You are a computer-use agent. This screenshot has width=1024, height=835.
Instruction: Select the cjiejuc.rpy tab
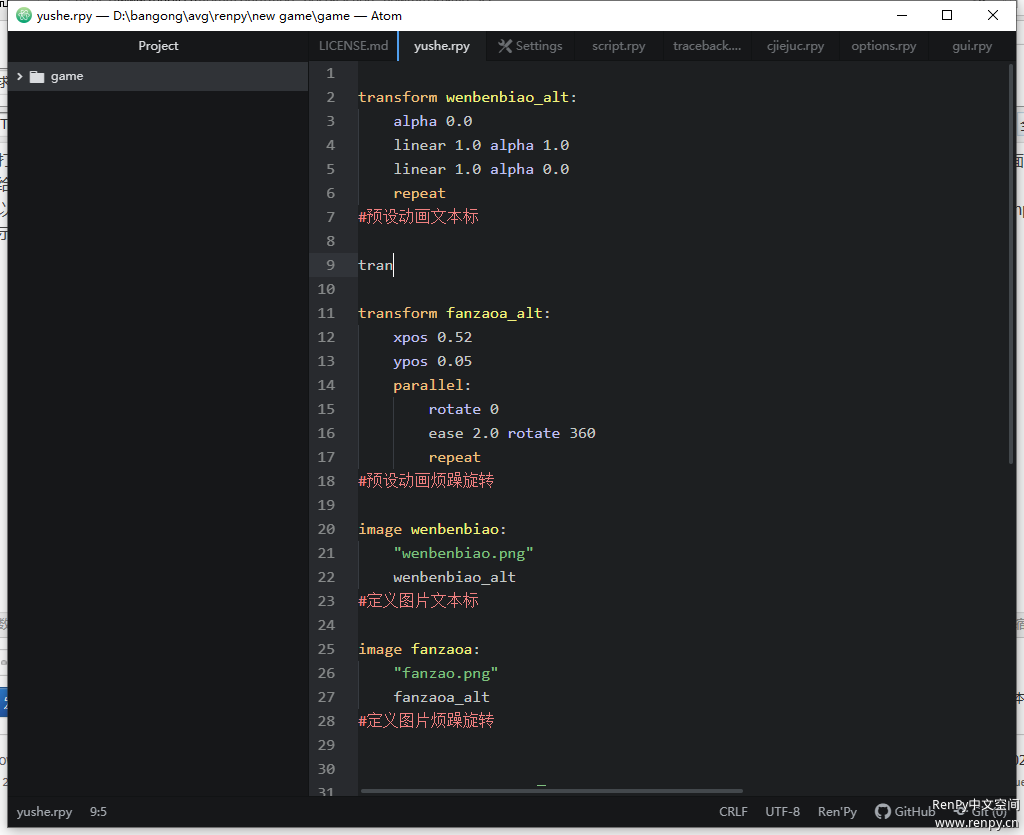pos(795,46)
